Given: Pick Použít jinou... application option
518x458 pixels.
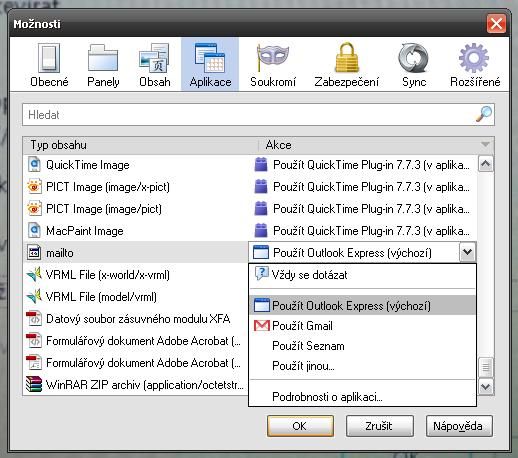Looking at the screenshot, I should pos(362,366).
